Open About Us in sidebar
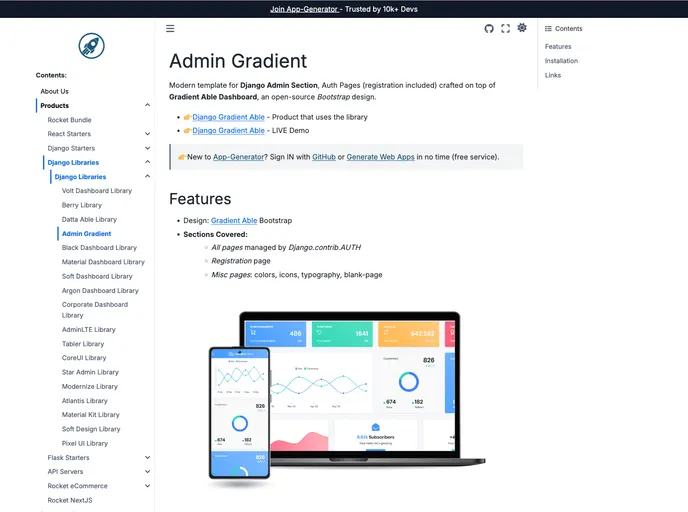The width and height of the screenshot is (688, 512). coord(54,91)
